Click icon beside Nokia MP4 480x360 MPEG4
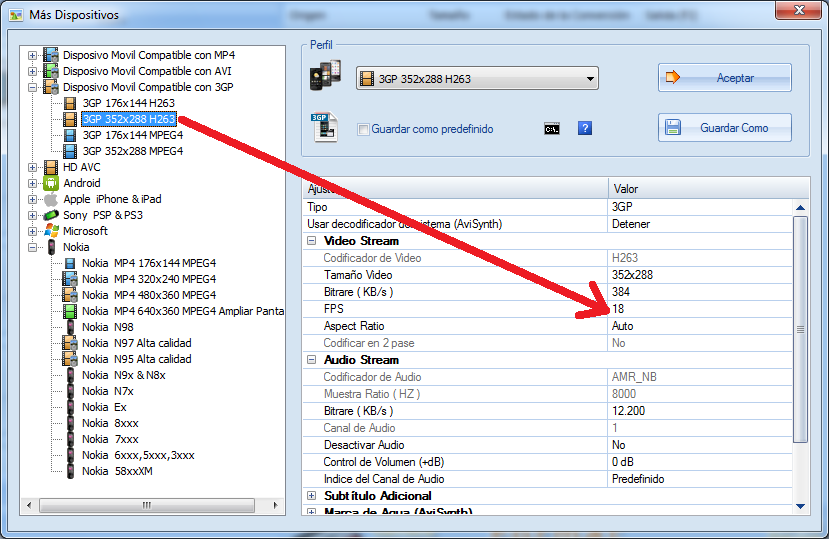 pos(70,295)
